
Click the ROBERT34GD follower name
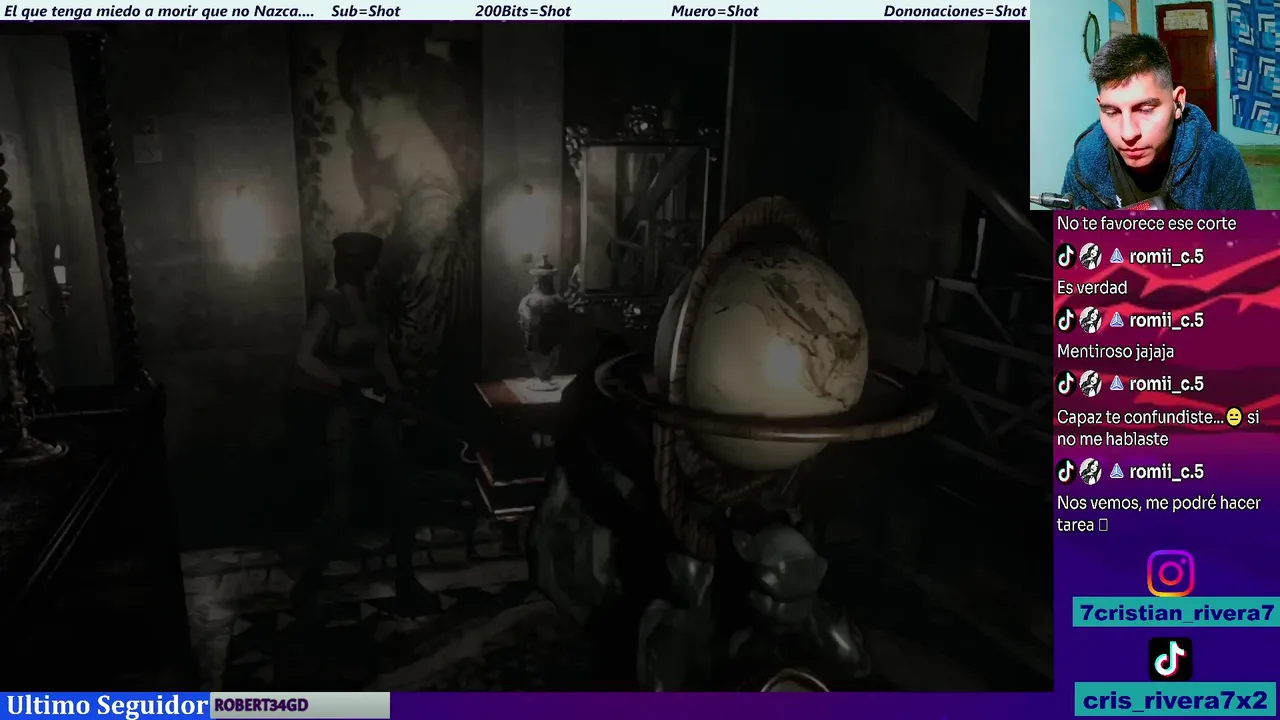pos(261,706)
